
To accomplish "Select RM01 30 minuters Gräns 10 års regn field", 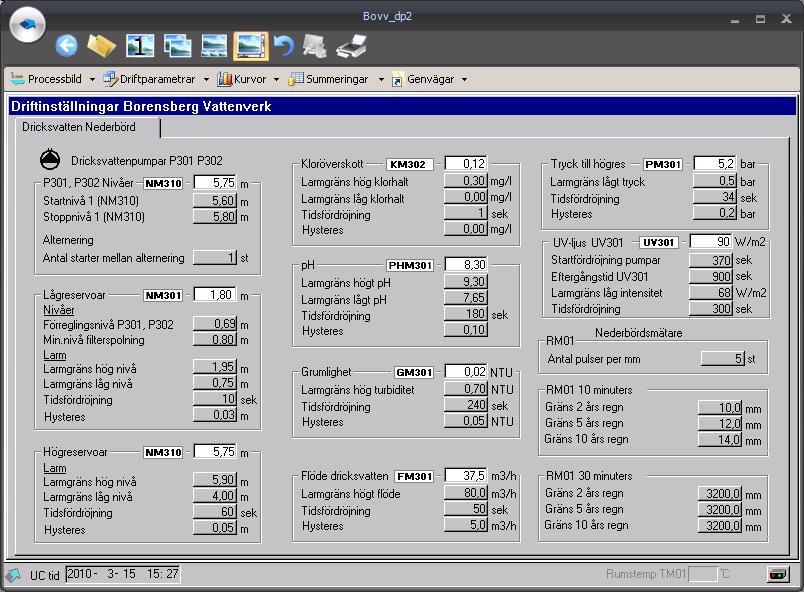I will point(720,525).
